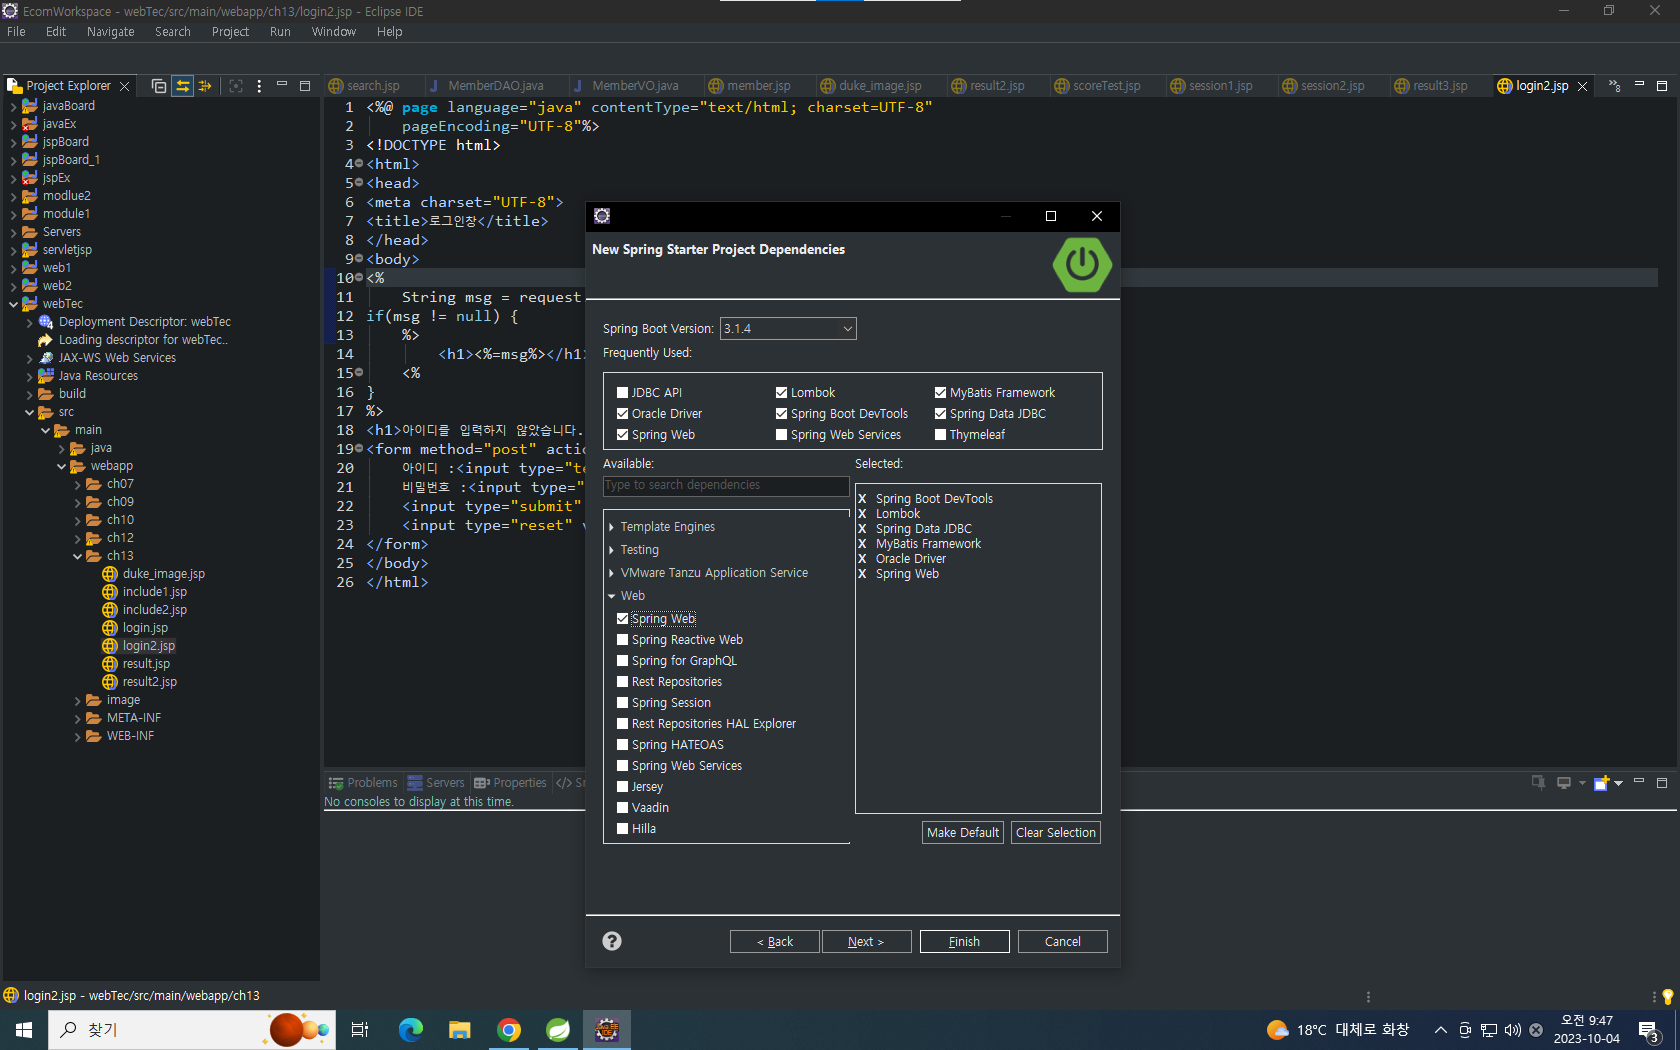Click the volume icon in system tray
Screen dimensions: 1680x1050
[x=1512, y=1030]
